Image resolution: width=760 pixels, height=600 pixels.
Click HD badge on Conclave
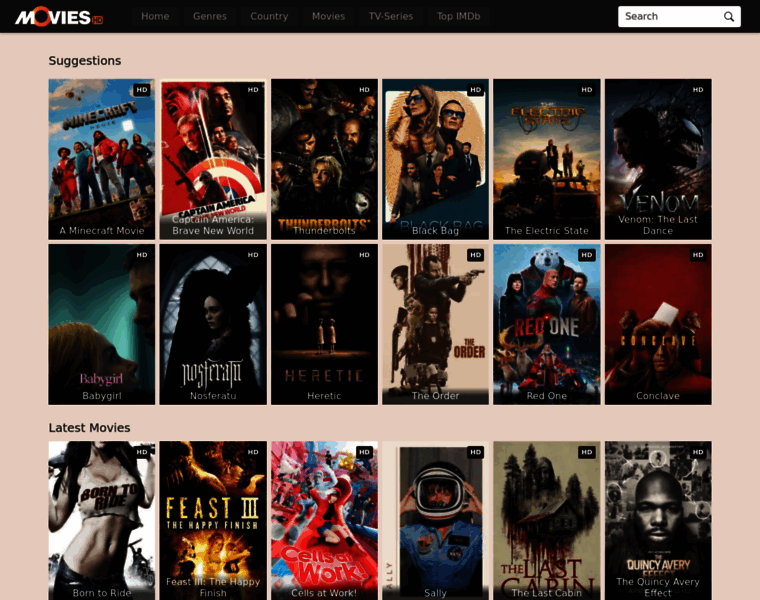(698, 255)
